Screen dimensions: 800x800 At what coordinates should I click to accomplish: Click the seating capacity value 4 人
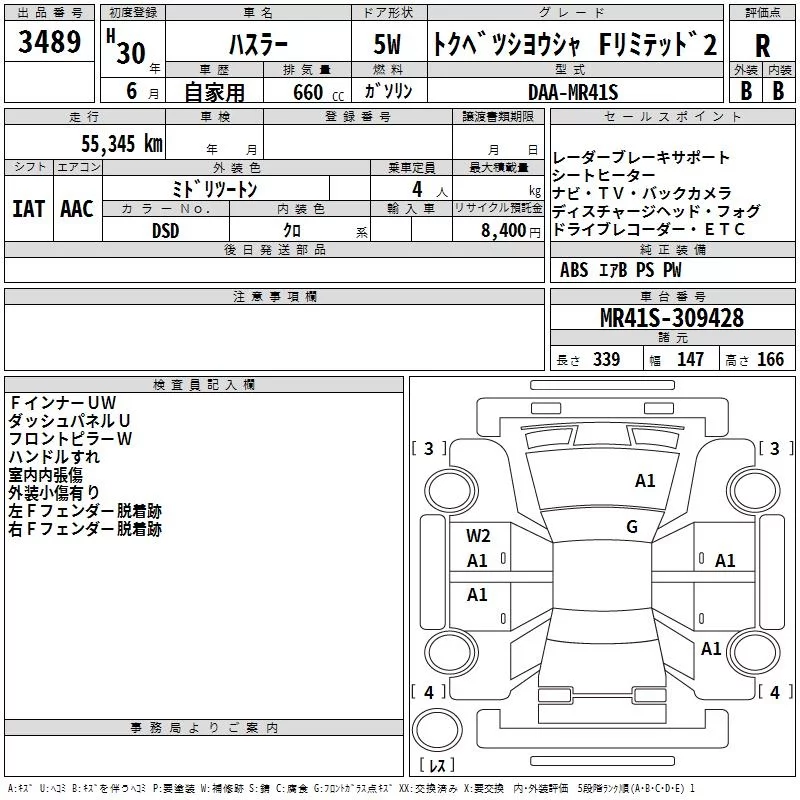429,190
